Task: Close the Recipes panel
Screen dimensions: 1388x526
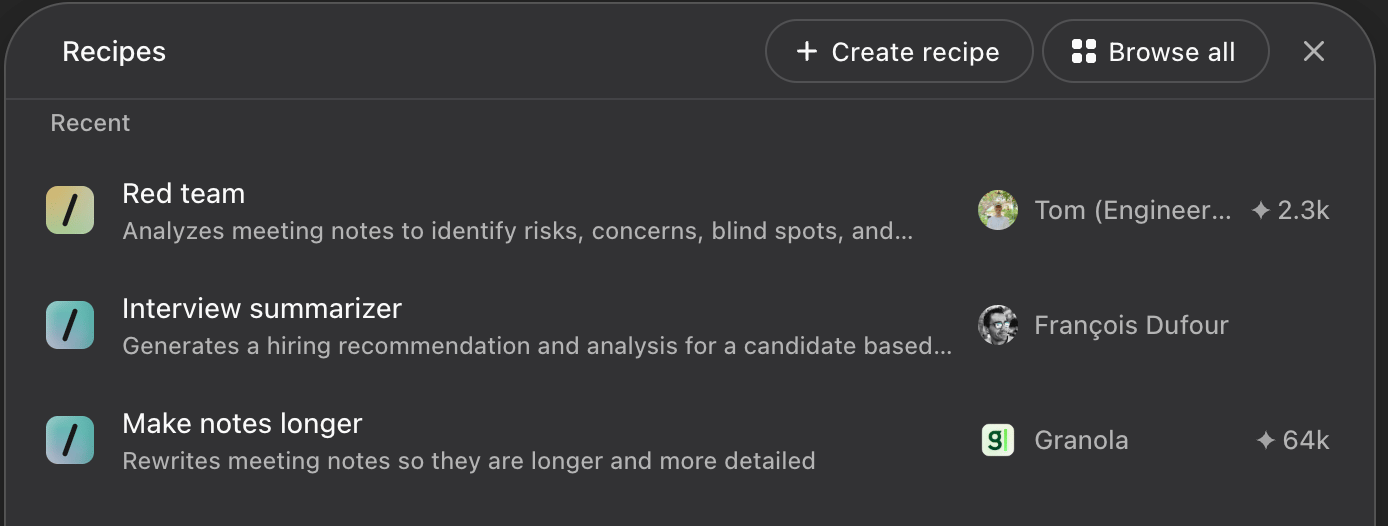Action: (1314, 51)
